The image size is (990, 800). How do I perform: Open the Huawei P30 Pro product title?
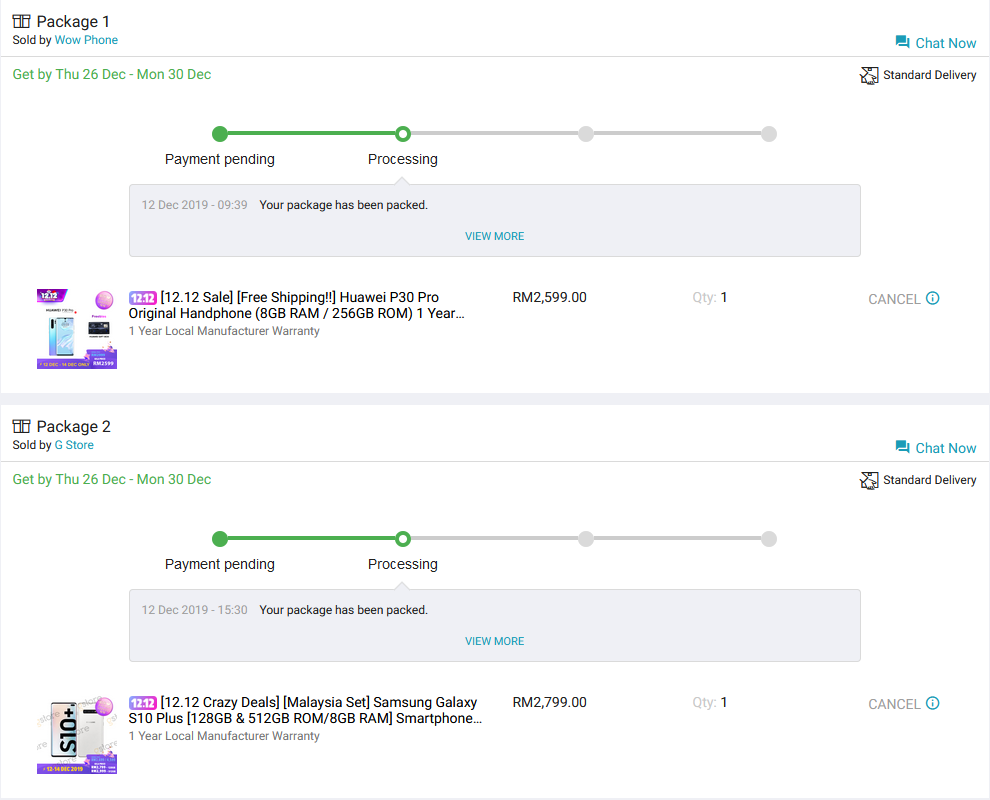point(297,306)
